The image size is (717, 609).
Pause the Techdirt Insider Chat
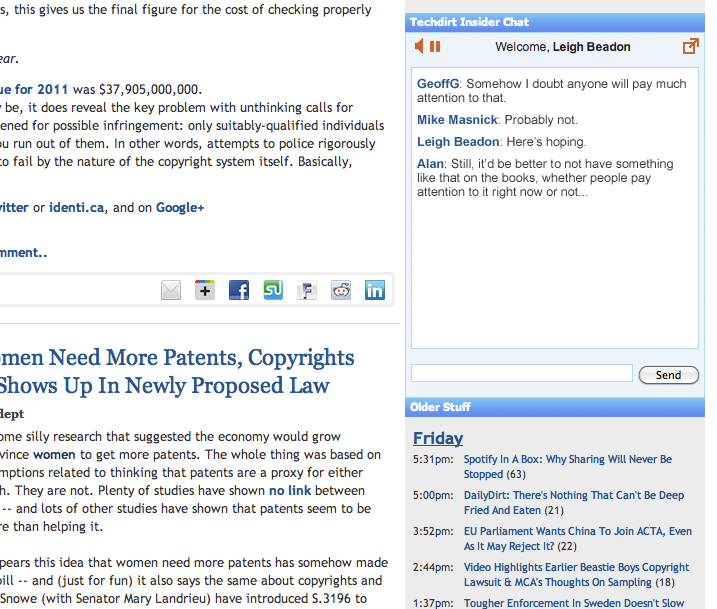tap(435, 46)
